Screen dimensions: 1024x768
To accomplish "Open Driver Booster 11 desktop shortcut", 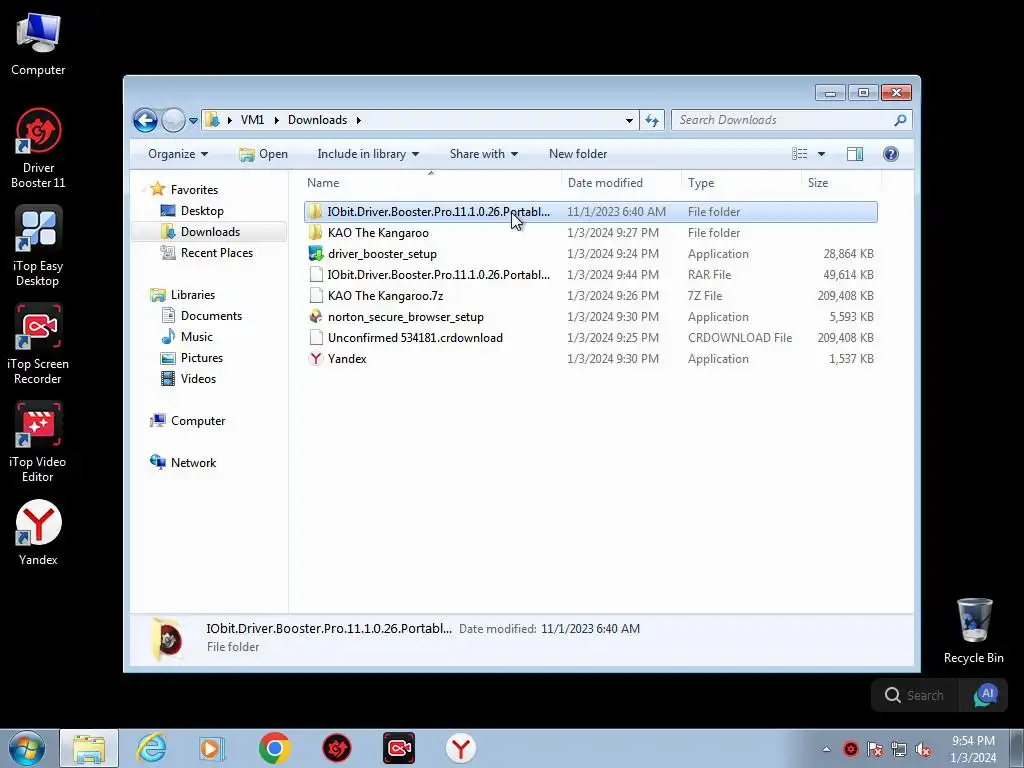I will [x=38, y=148].
